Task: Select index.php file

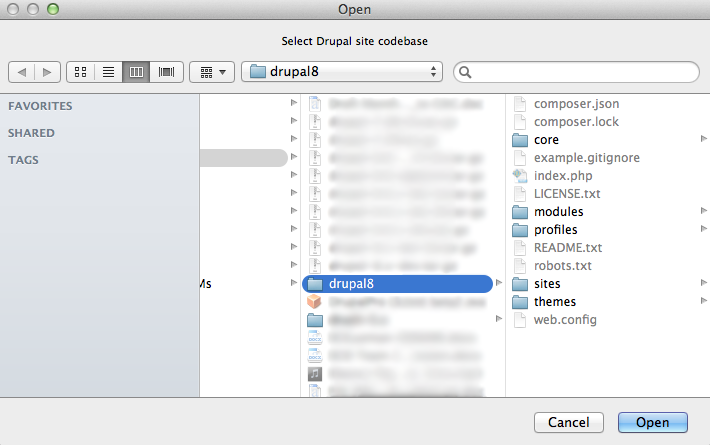Action: pos(563,176)
